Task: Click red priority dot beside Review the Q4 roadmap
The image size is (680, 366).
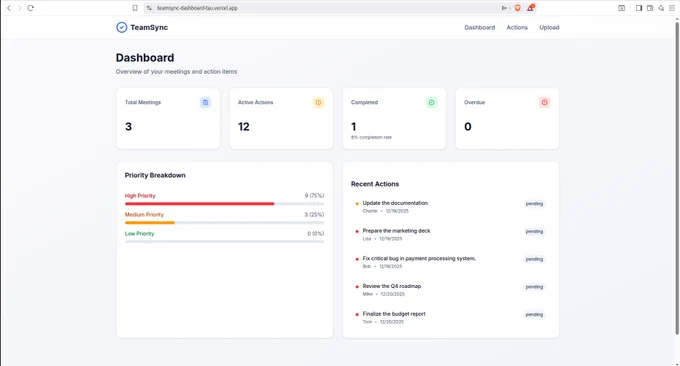Action: (357, 287)
